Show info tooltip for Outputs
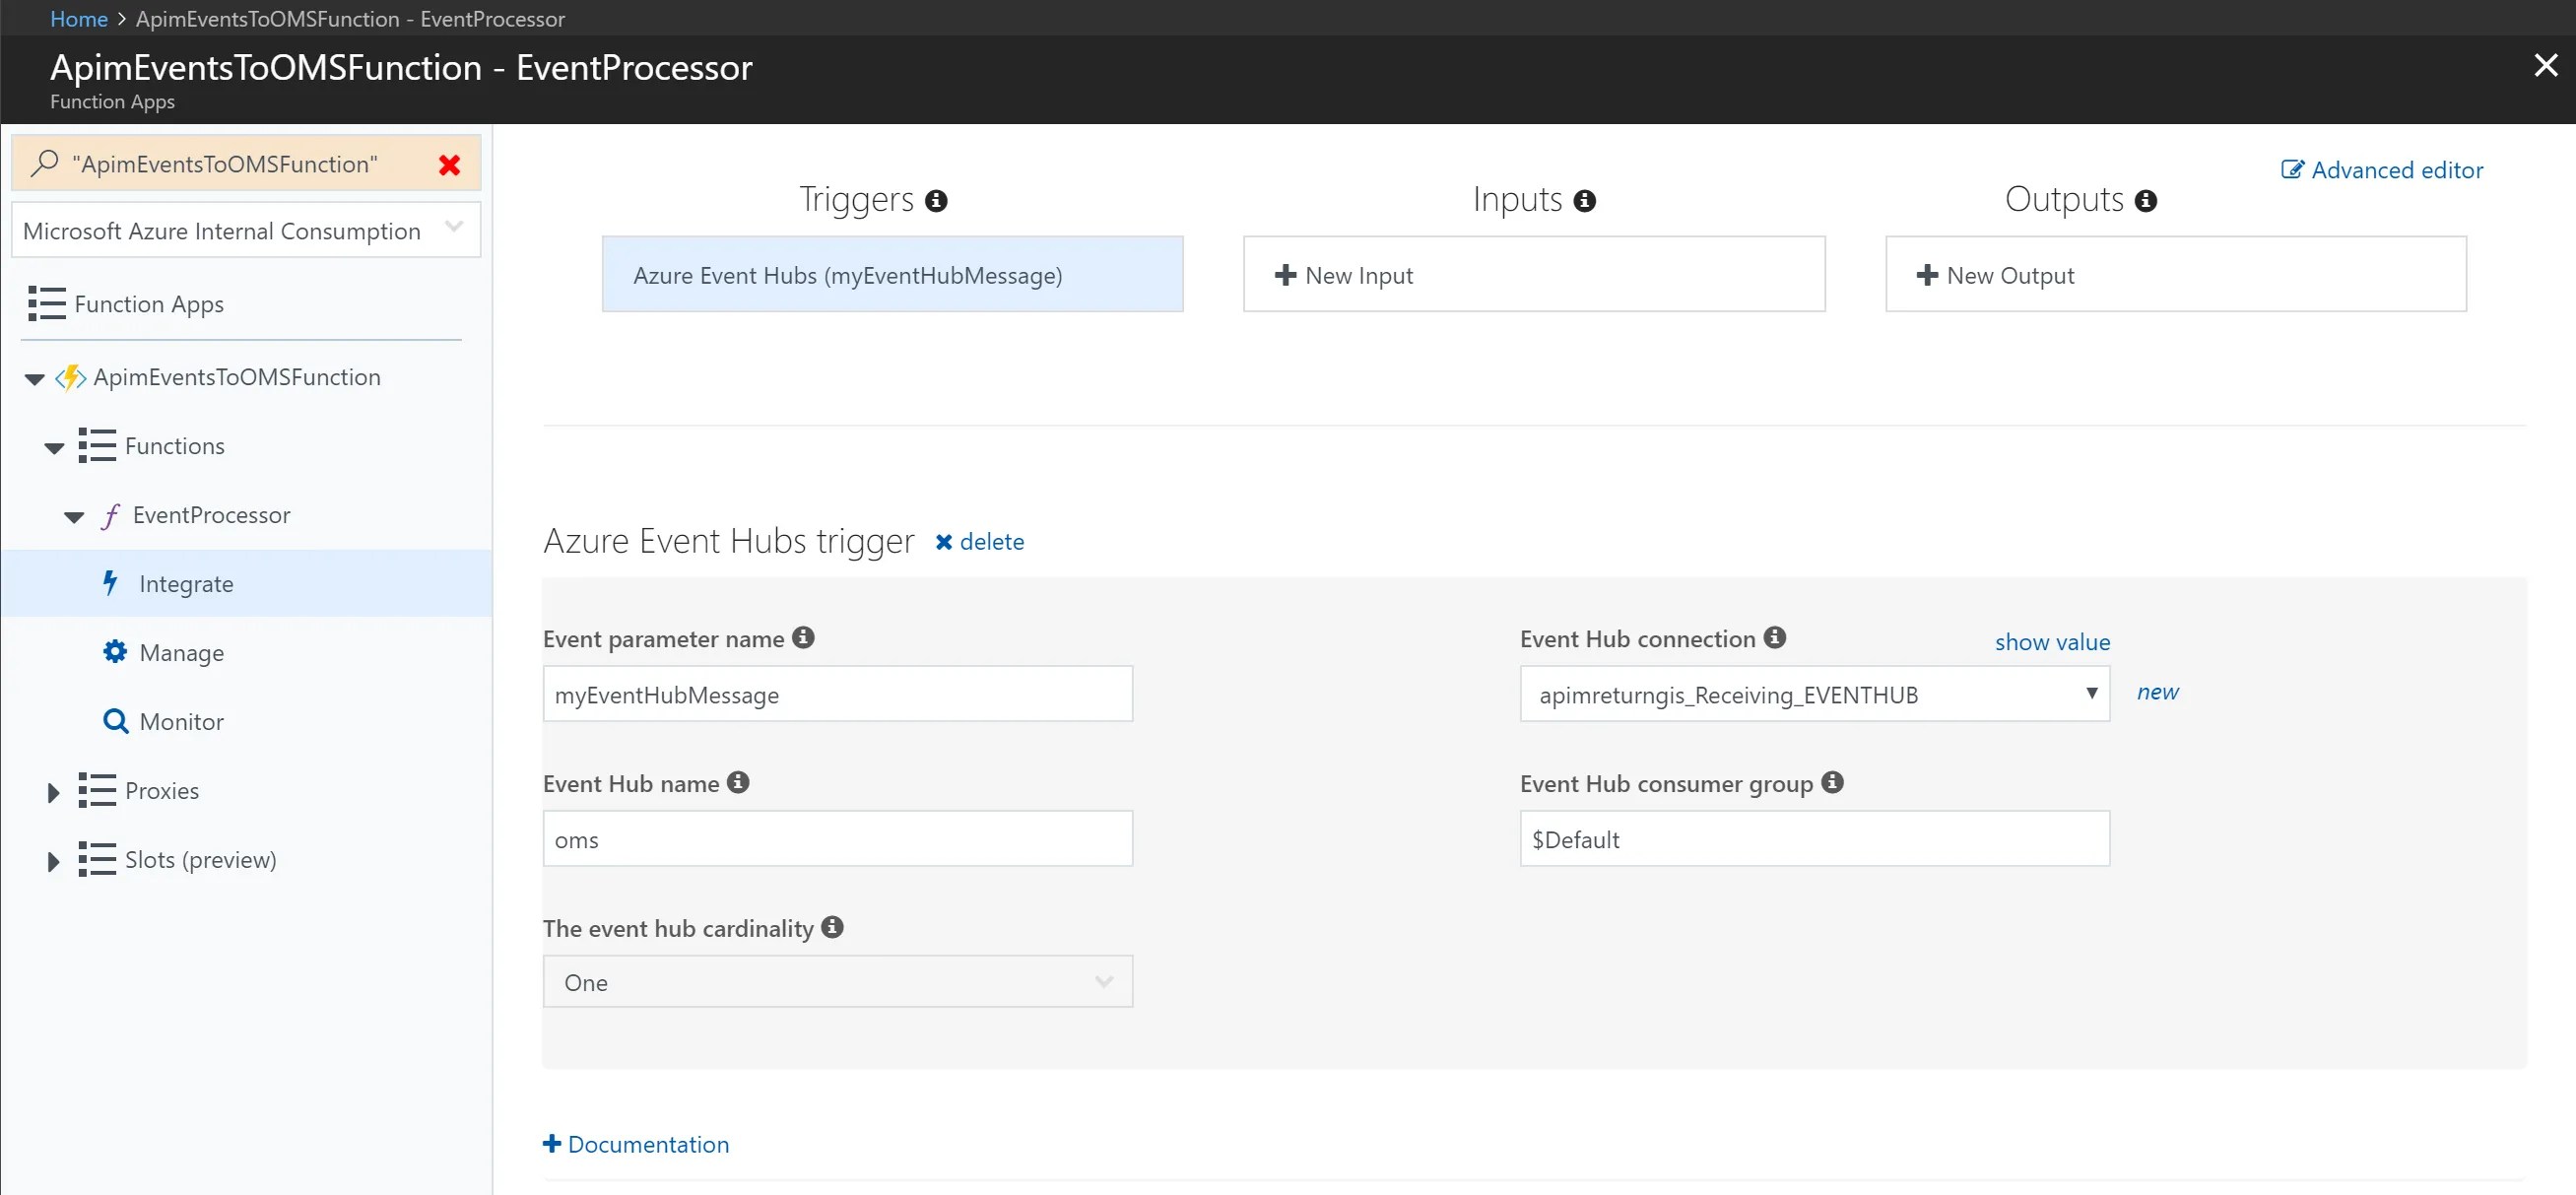Image resolution: width=2576 pixels, height=1195 pixels. click(x=2146, y=201)
